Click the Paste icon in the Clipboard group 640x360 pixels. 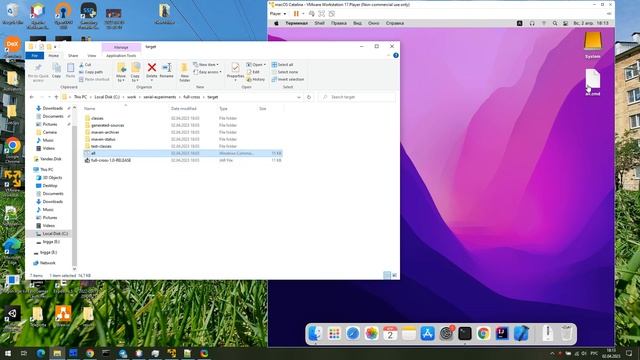pyautogui.click(x=71, y=68)
